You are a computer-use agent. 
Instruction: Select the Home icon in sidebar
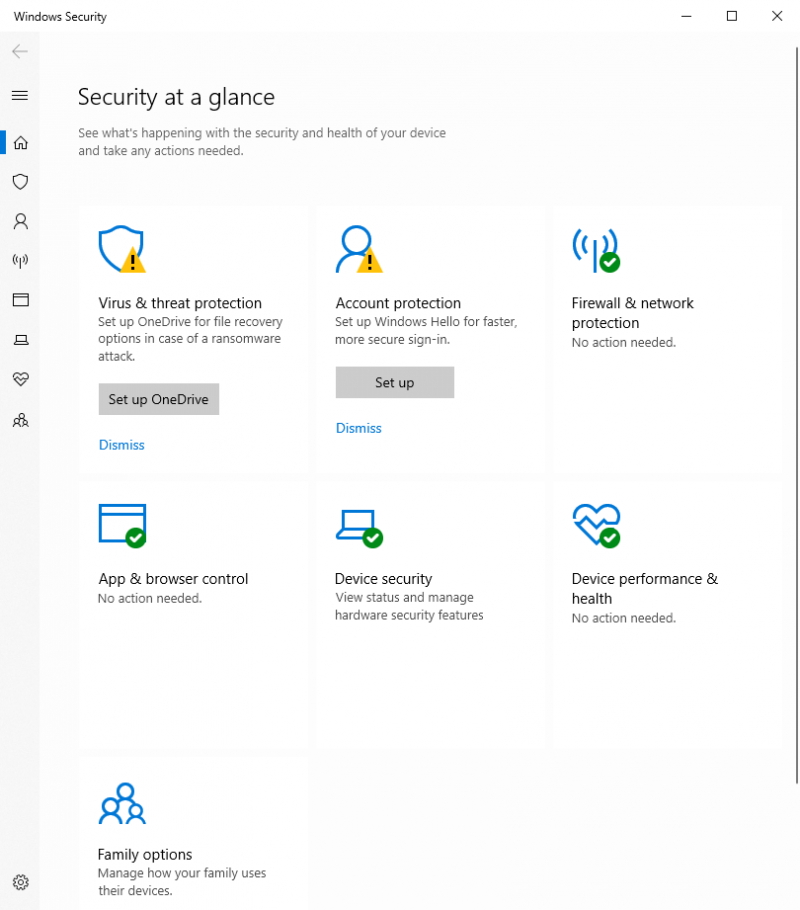pos(21,143)
